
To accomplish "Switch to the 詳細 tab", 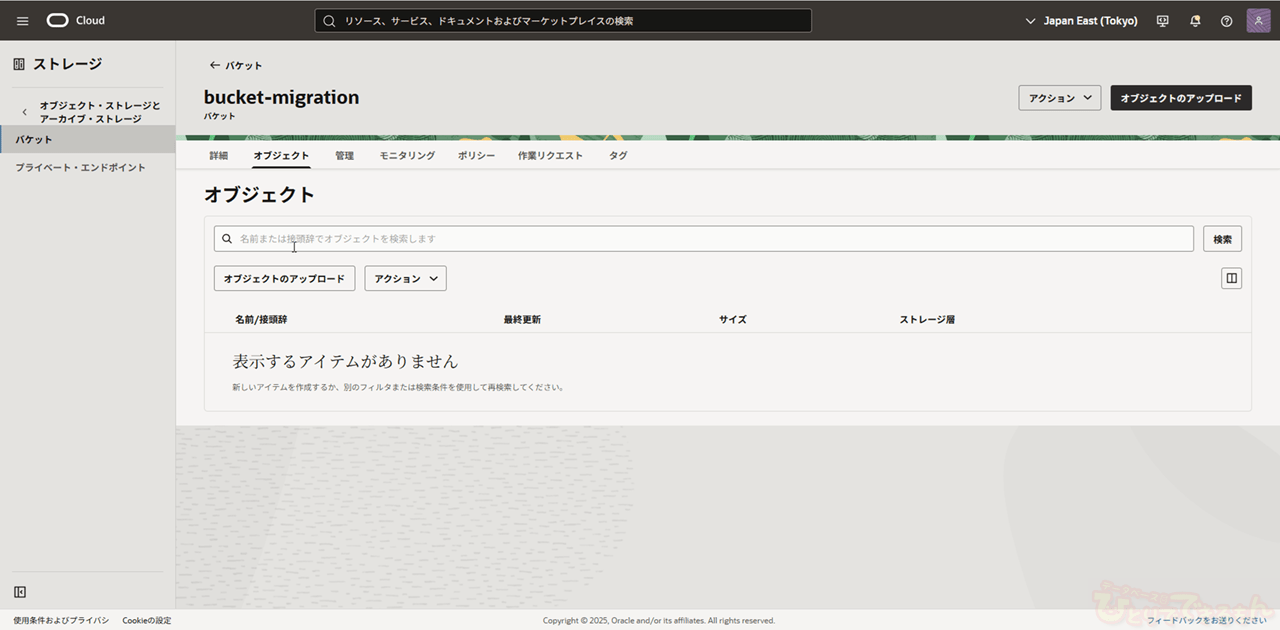I will click(218, 156).
